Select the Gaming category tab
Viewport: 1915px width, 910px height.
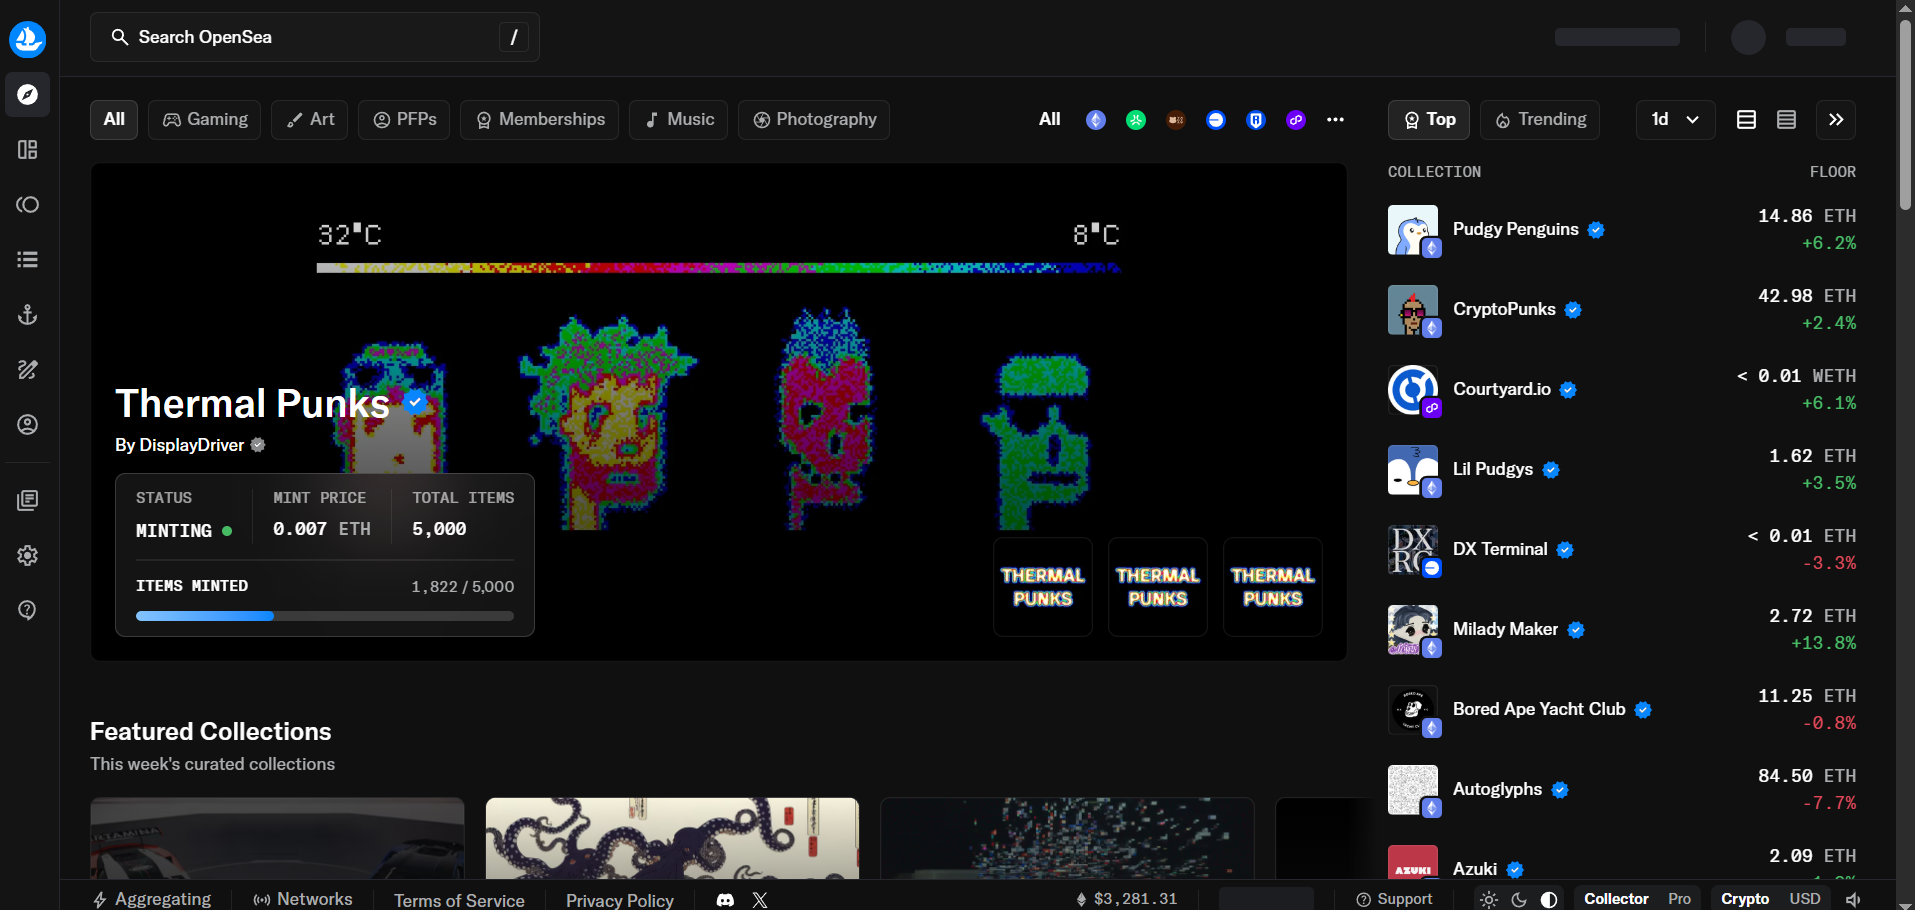(205, 120)
